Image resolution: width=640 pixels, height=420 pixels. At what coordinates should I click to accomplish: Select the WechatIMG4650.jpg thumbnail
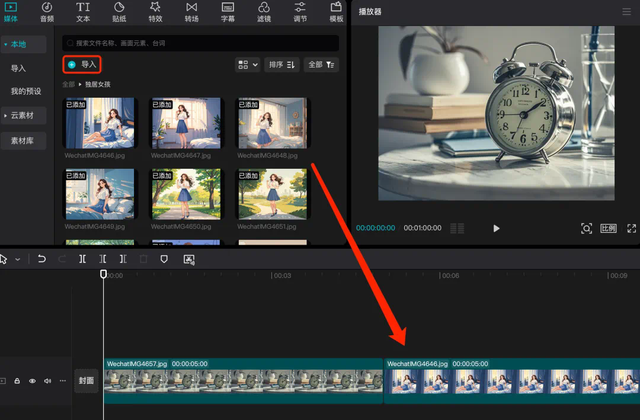click(186, 194)
